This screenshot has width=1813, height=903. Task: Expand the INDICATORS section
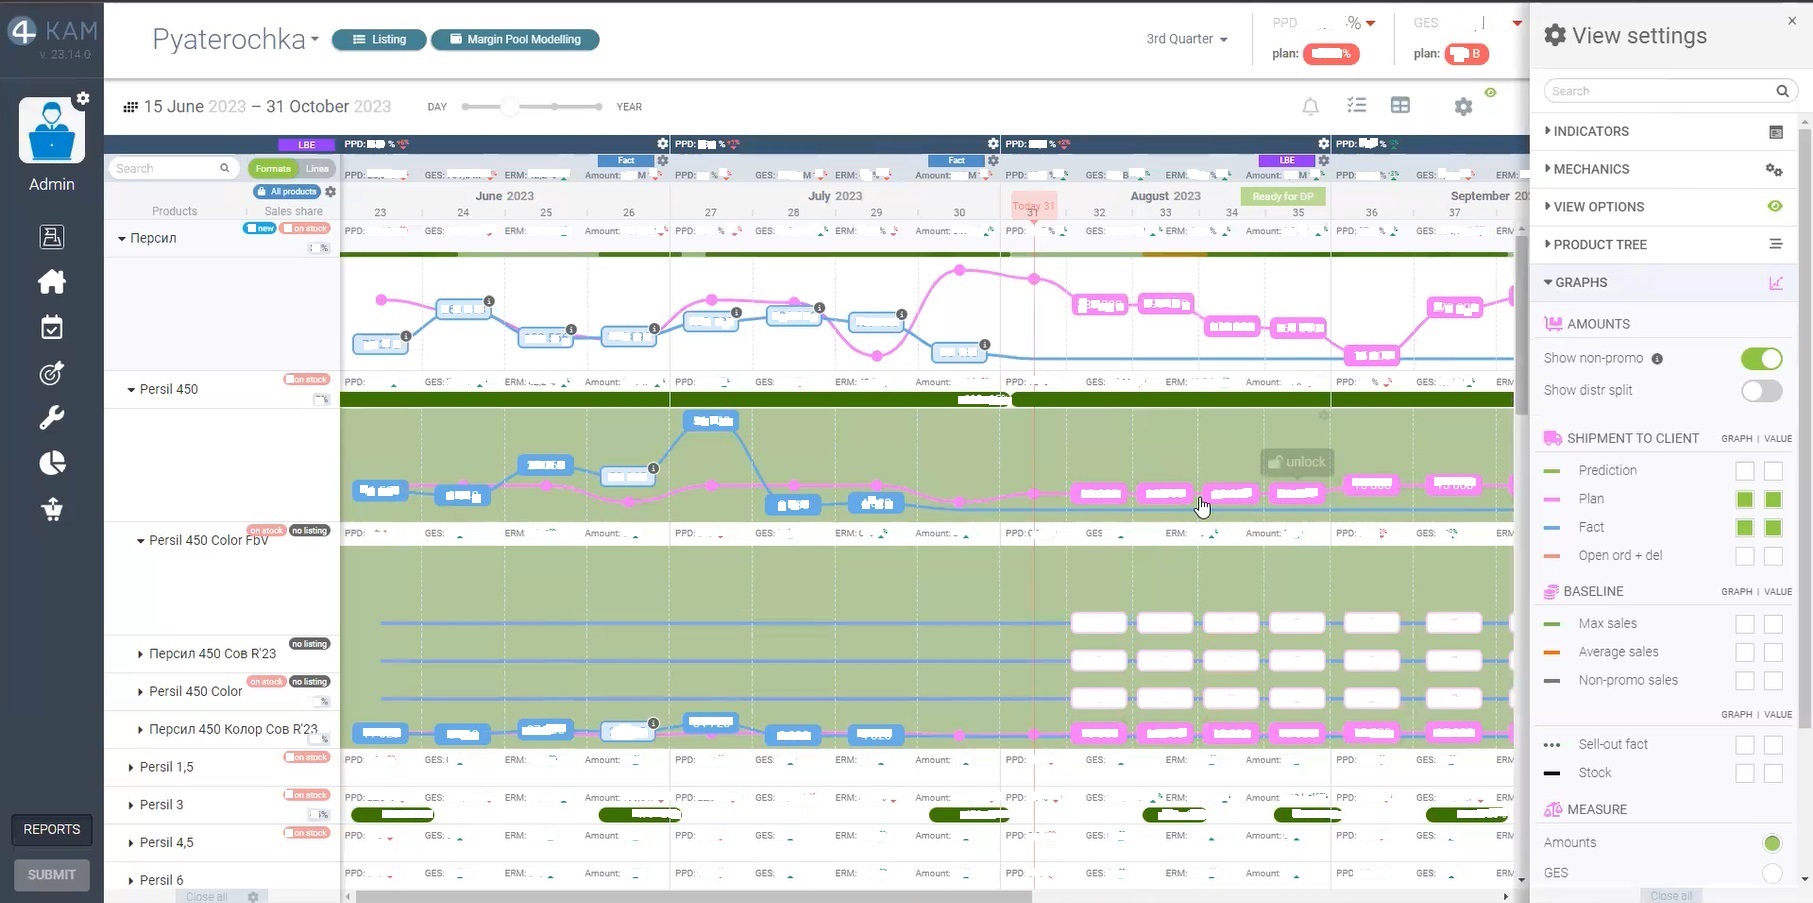pyautogui.click(x=1587, y=132)
